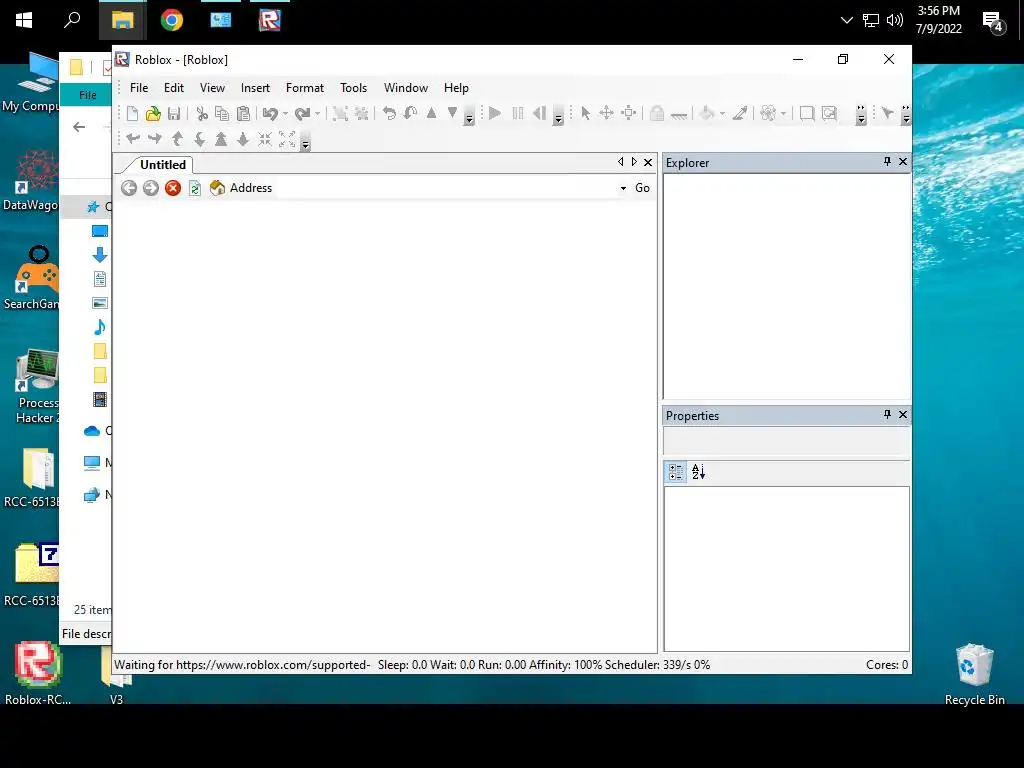This screenshot has height=768, width=1024.
Task: Click the record video icon
Action: pos(829,114)
